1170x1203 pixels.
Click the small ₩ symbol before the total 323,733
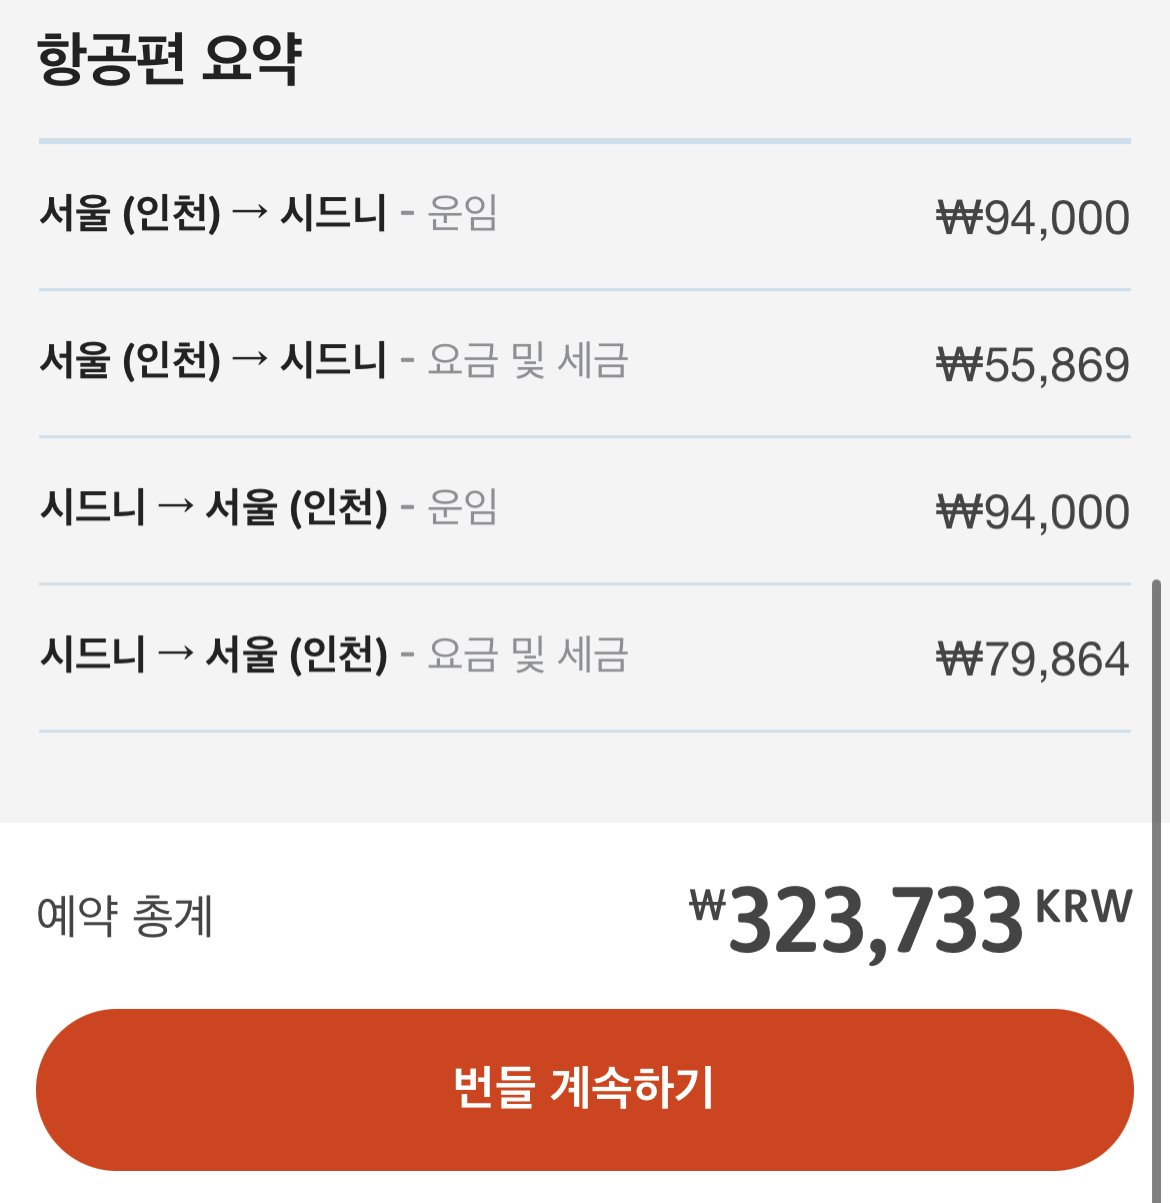pos(707,905)
